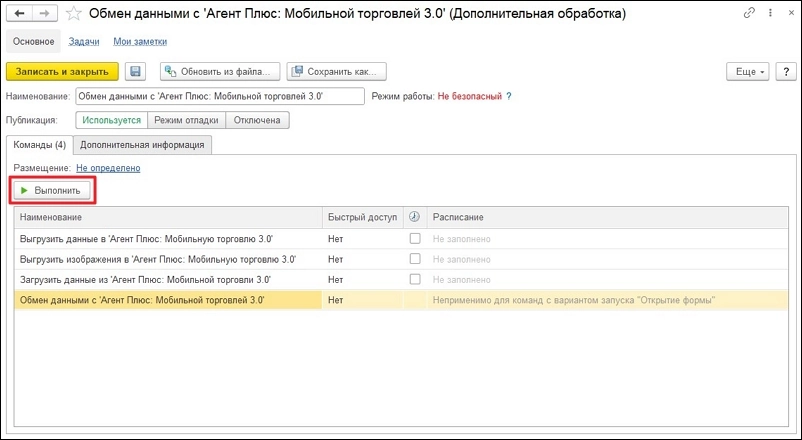802x440 pixels.
Task: Toggle schedule checkbox for Выгрузить данные row
Action: coord(415,238)
